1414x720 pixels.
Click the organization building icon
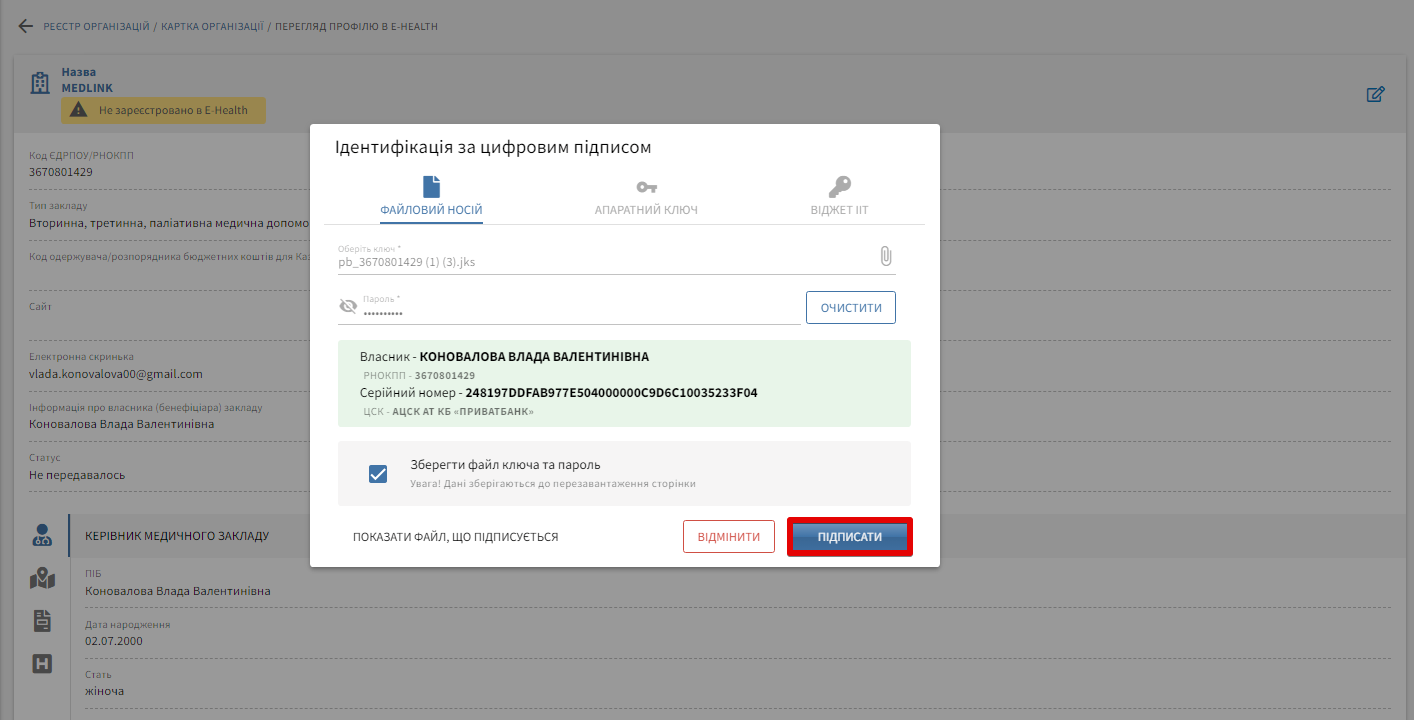pos(40,84)
